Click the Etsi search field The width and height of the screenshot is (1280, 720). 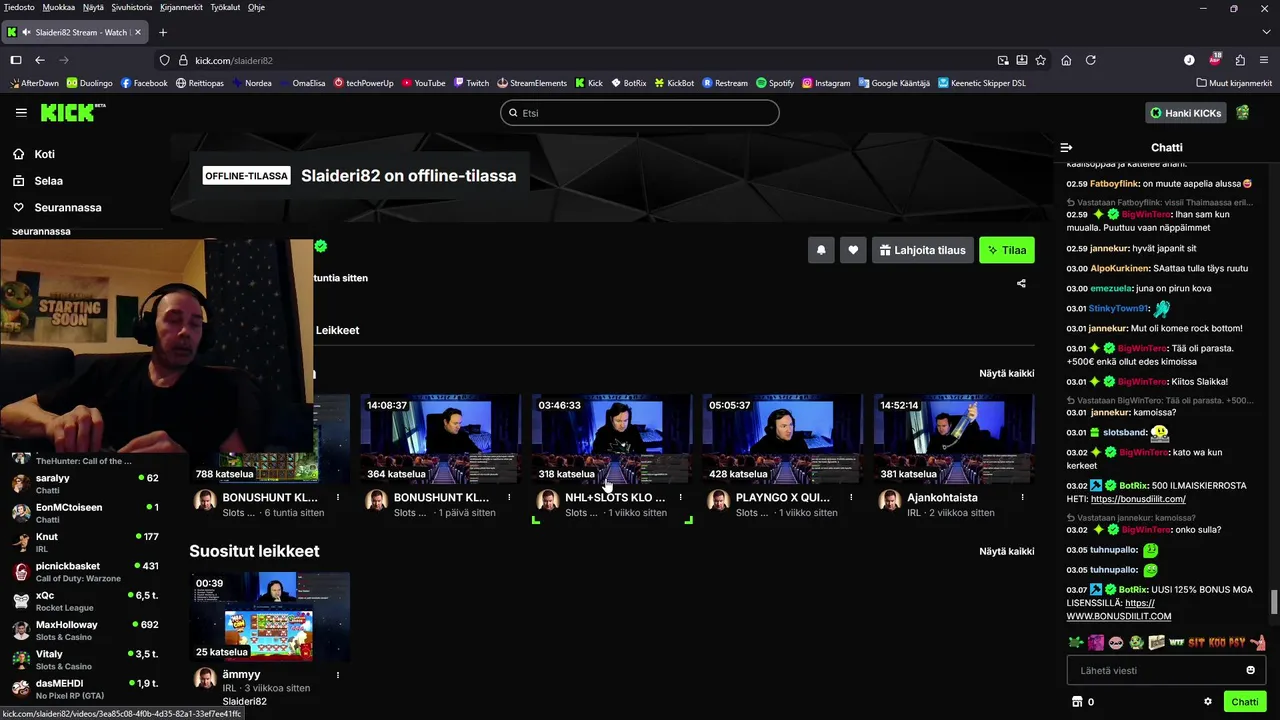pyautogui.click(x=640, y=113)
